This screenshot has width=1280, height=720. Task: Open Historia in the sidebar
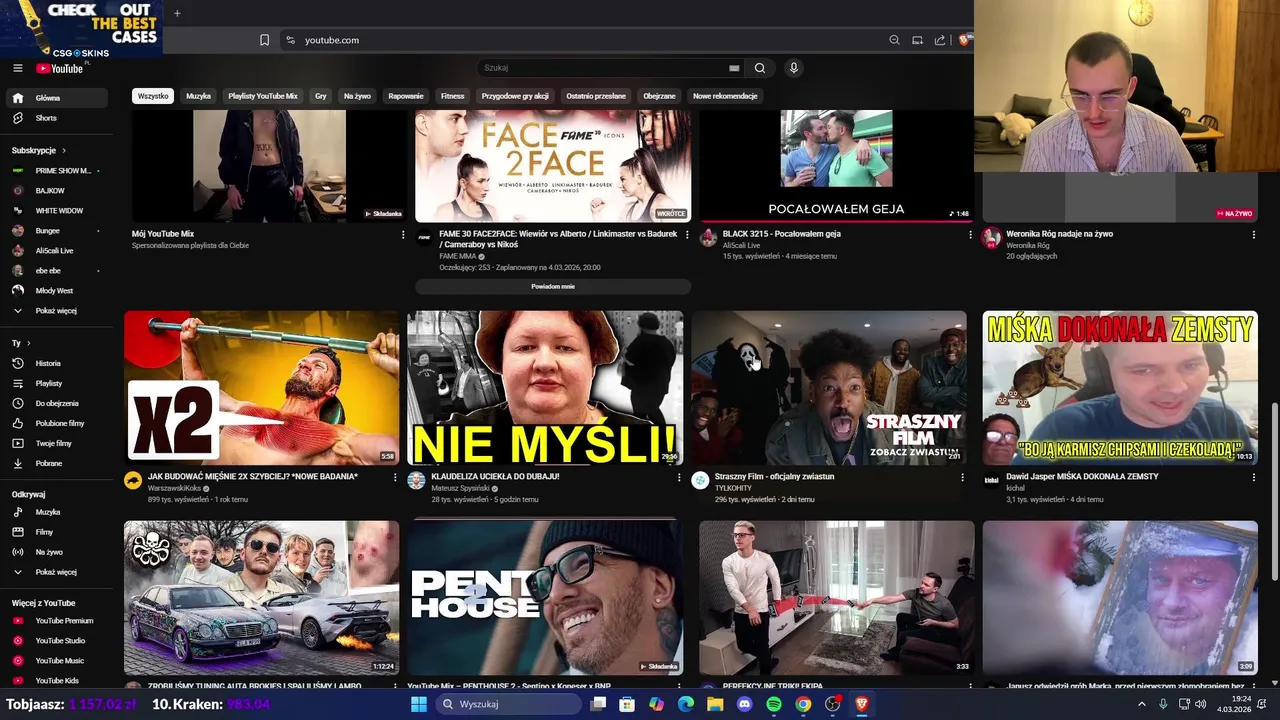[56, 363]
